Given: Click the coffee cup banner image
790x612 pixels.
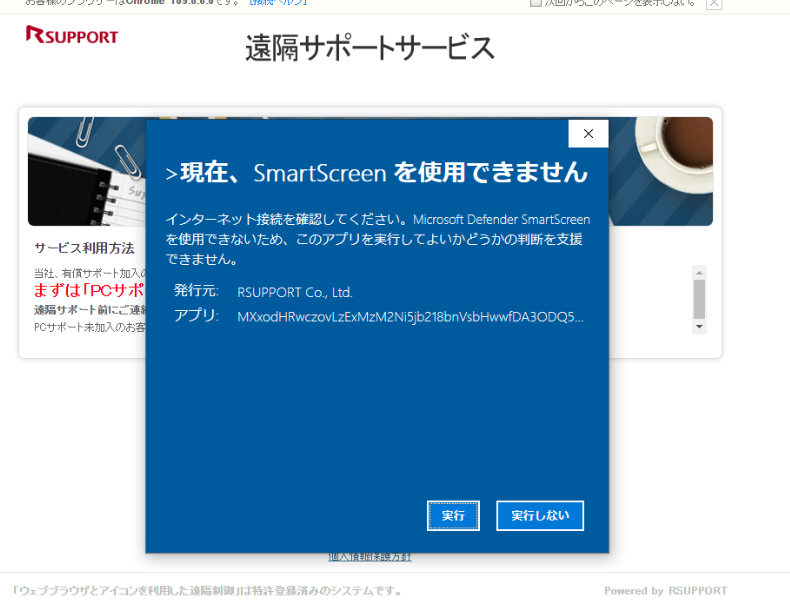Looking at the screenshot, I should 661,171.
